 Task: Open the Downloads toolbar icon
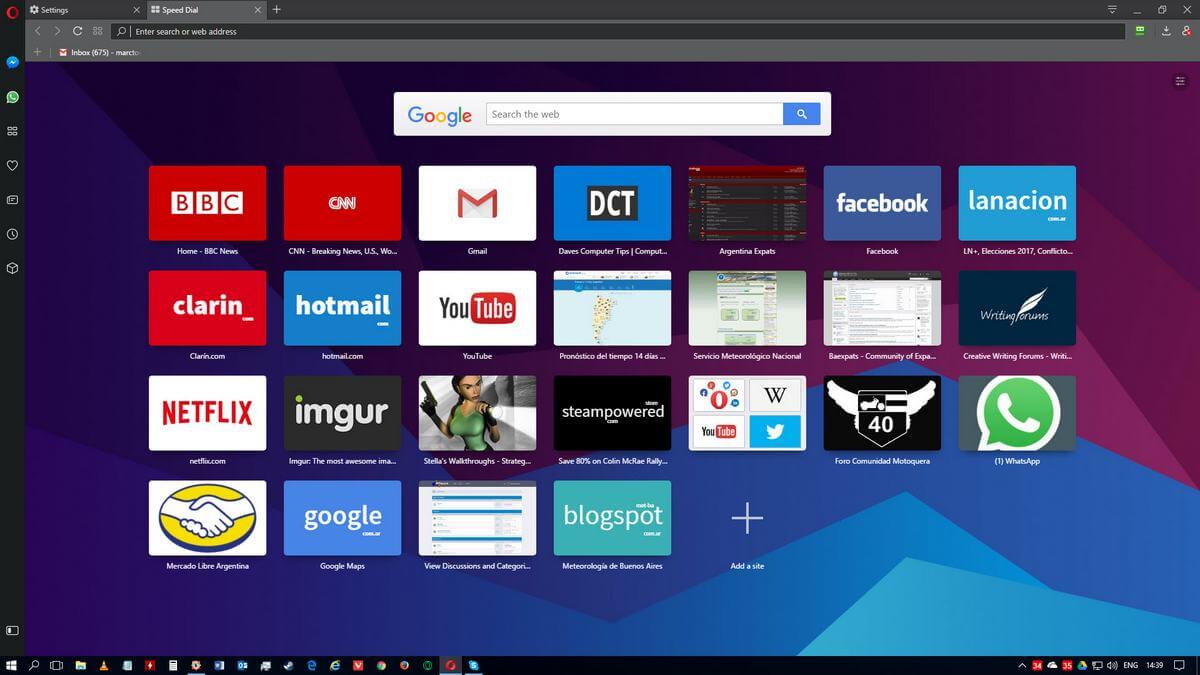pos(1166,31)
